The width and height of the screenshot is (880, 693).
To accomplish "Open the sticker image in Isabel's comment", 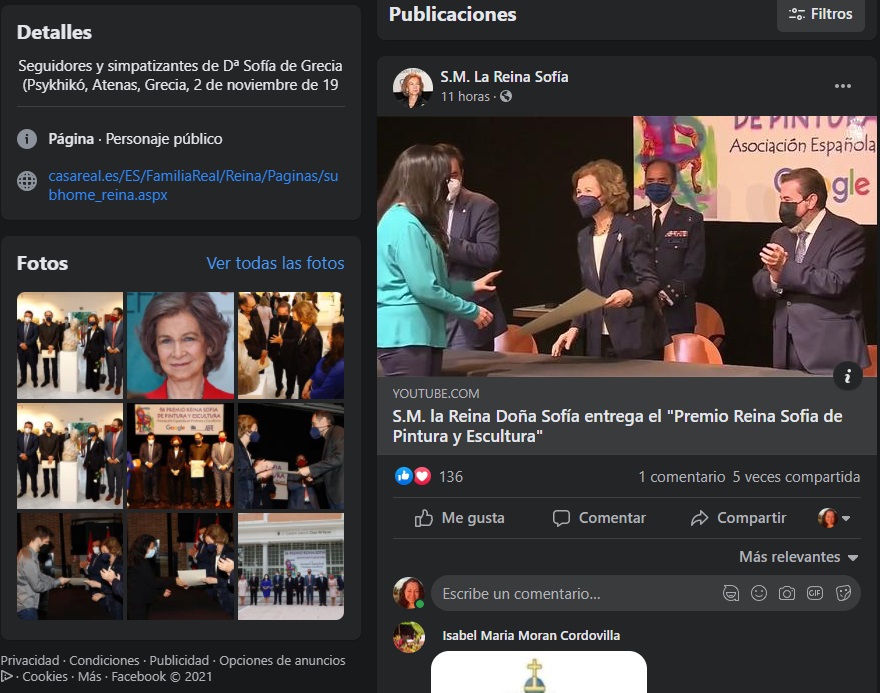I will 539,672.
